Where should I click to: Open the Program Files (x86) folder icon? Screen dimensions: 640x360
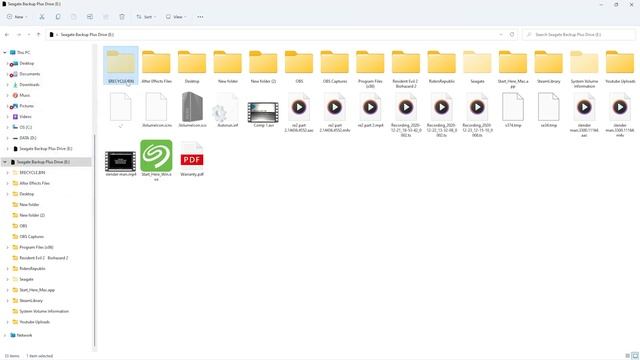point(370,62)
